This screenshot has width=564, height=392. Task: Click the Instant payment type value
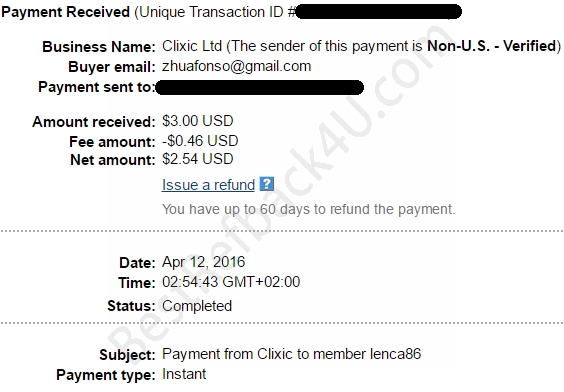tap(184, 374)
